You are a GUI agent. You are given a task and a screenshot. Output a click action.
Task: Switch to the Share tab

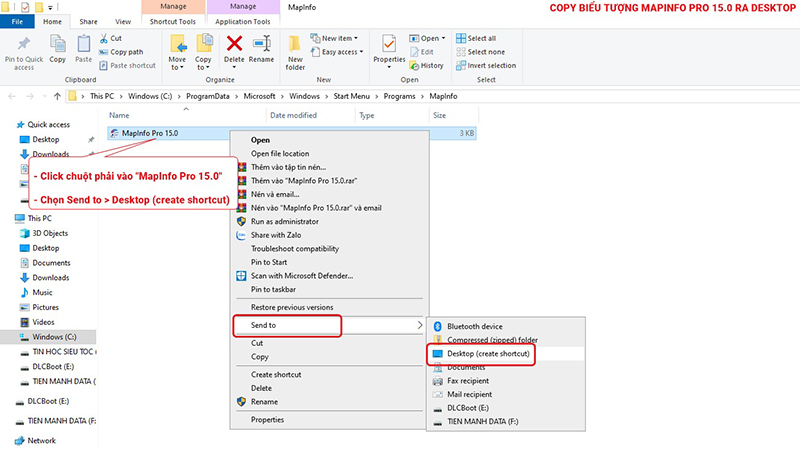[x=88, y=21]
